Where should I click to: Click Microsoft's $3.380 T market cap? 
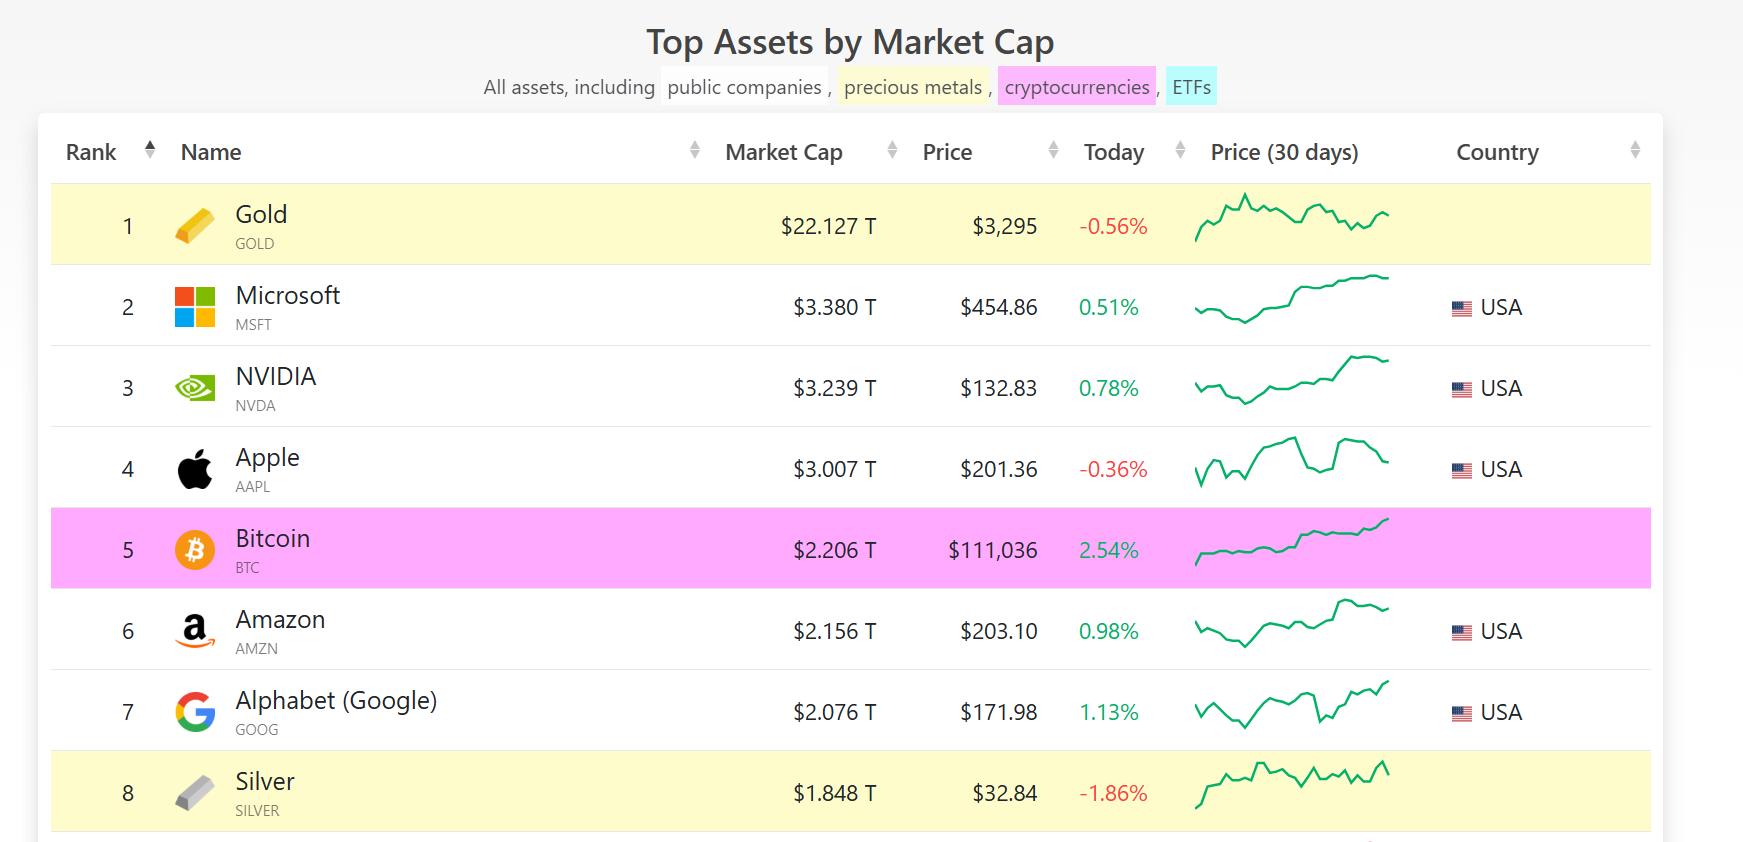point(834,307)
